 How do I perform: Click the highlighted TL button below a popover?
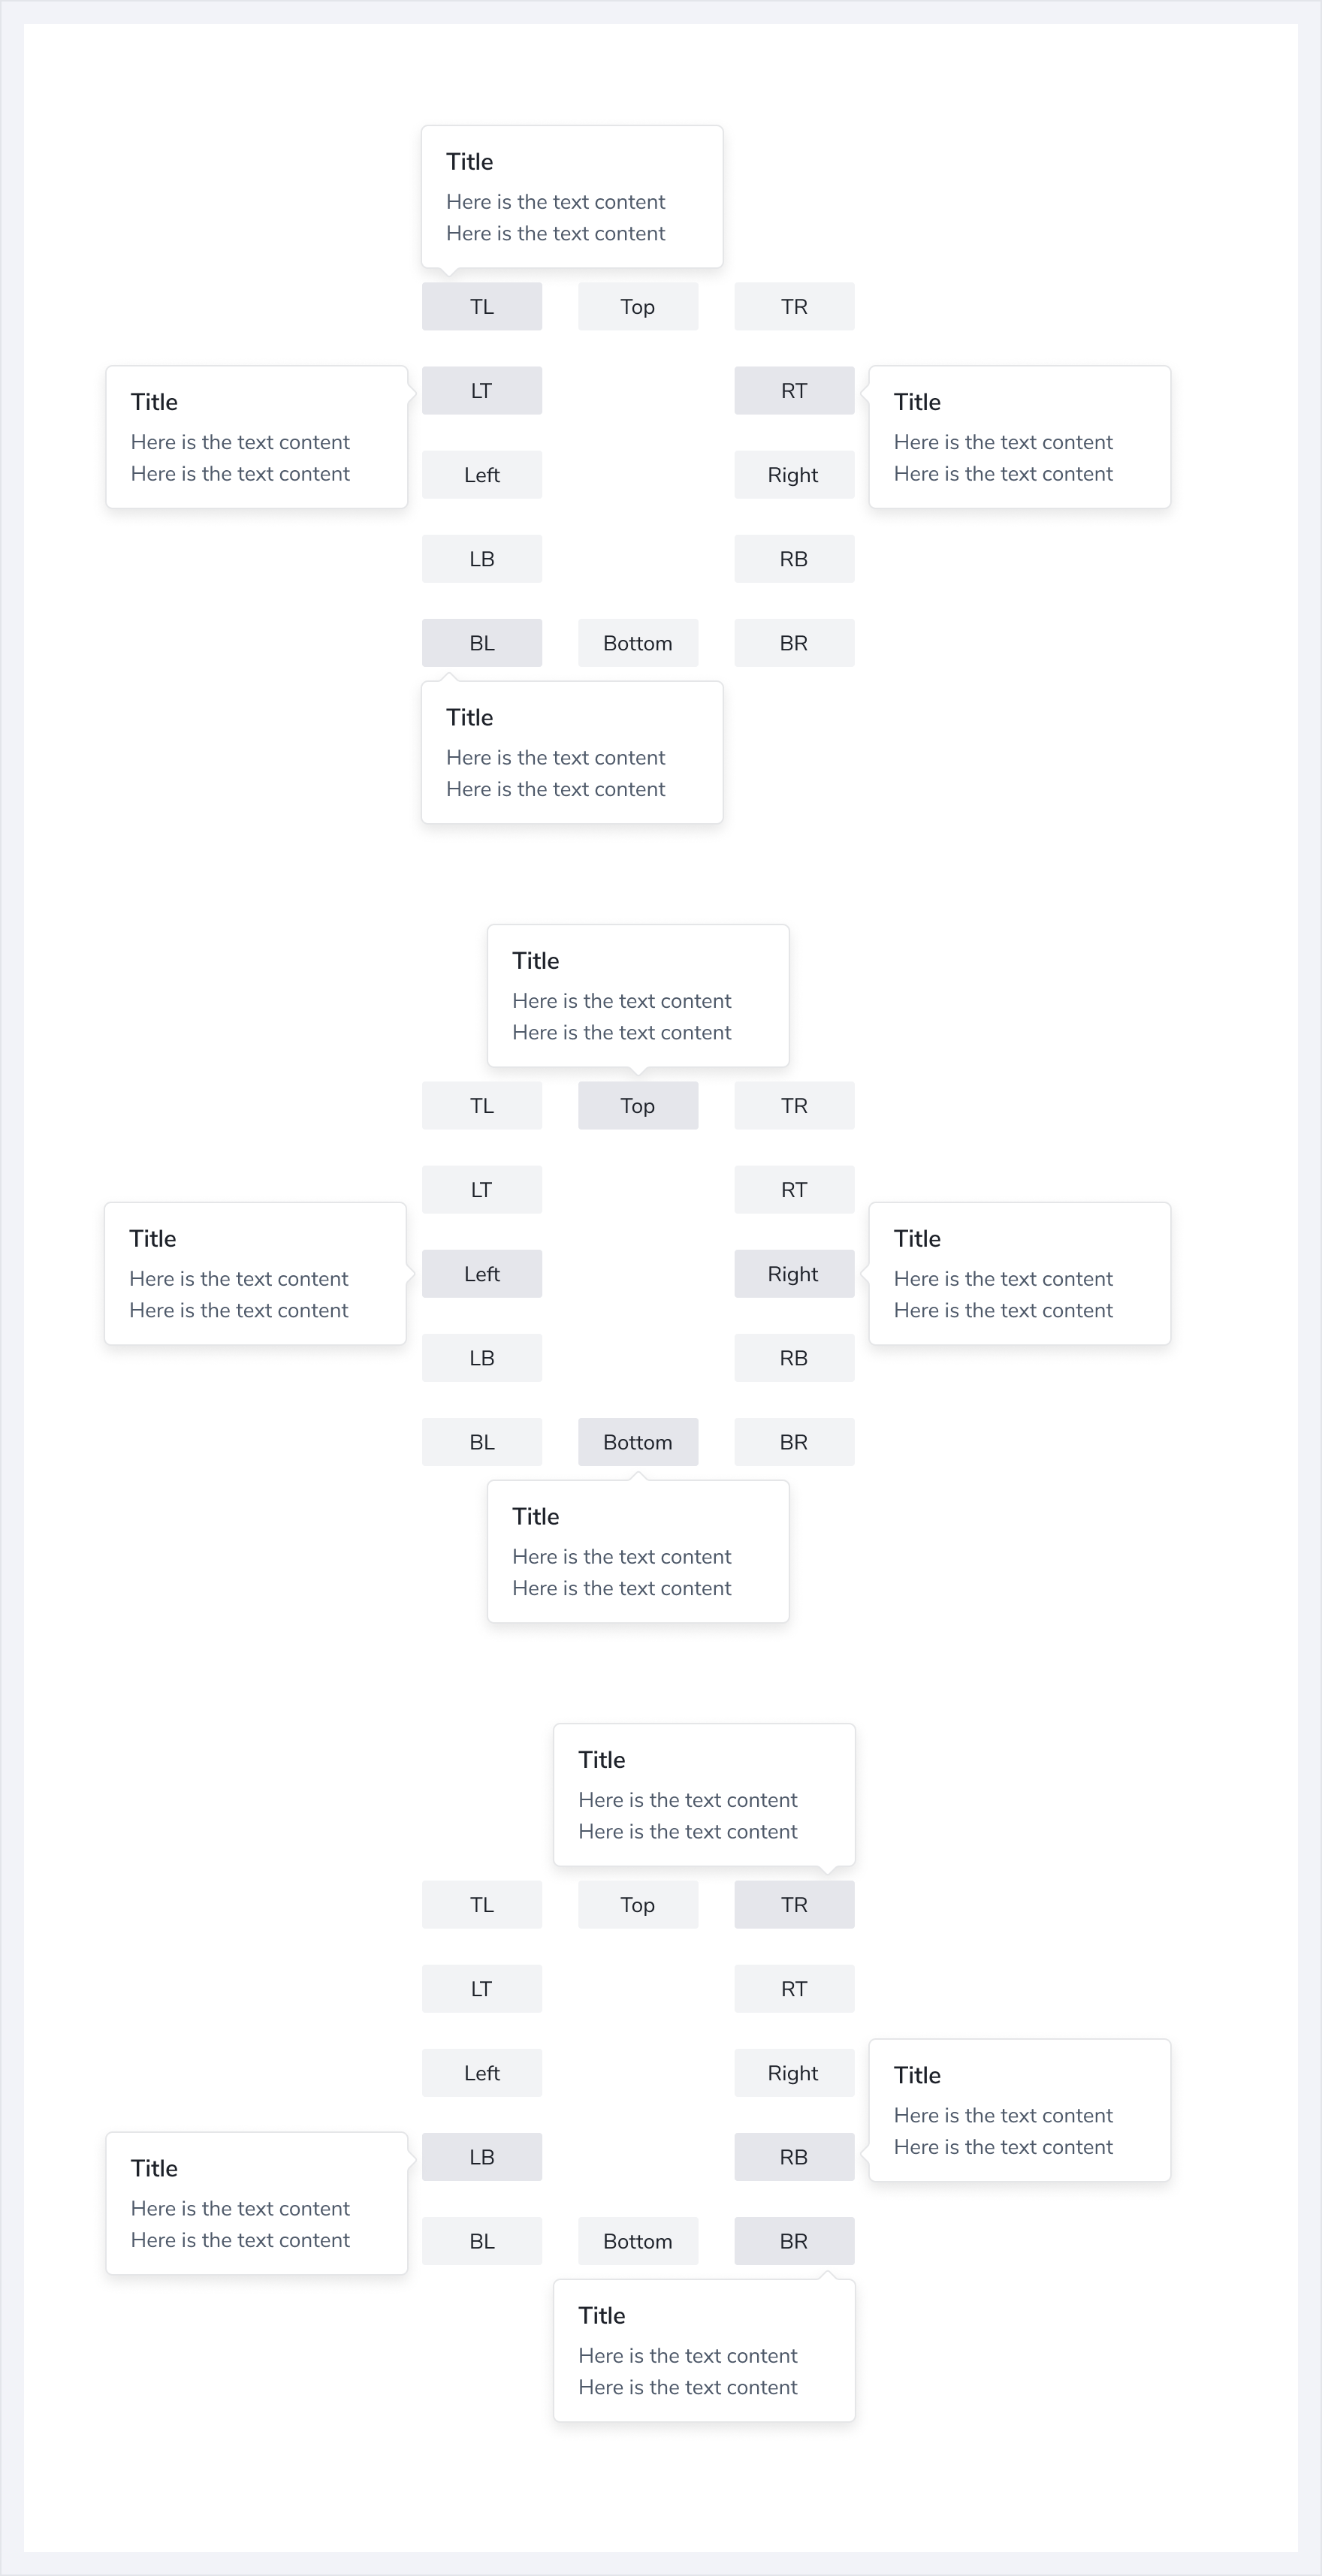click(x=481, y=306)
